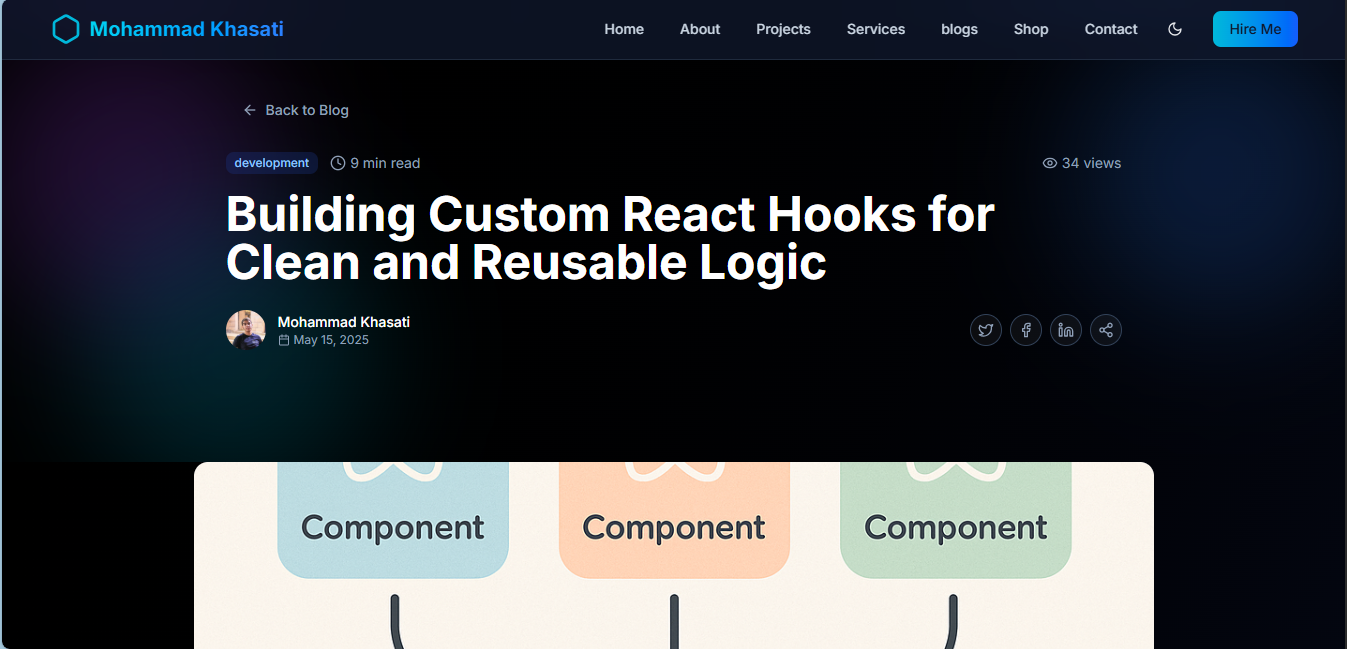Open the Home menu item
The height and width of the screenshot is (649, 1347).
pos(624,29)
